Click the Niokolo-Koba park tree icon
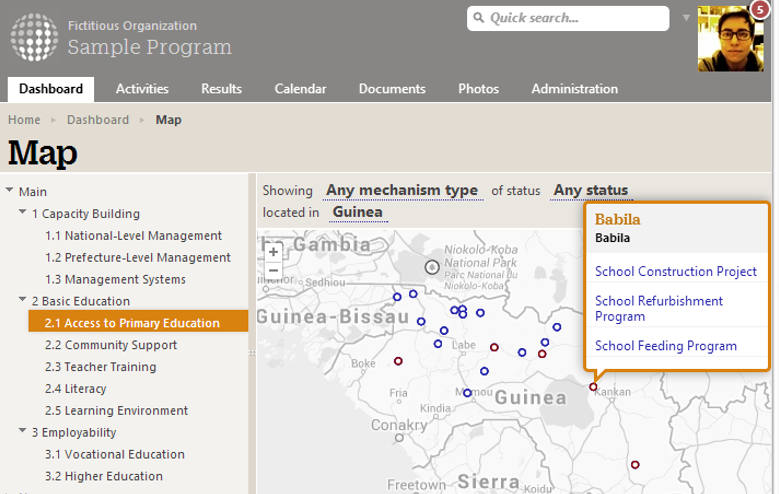 (x=432, y=267)
